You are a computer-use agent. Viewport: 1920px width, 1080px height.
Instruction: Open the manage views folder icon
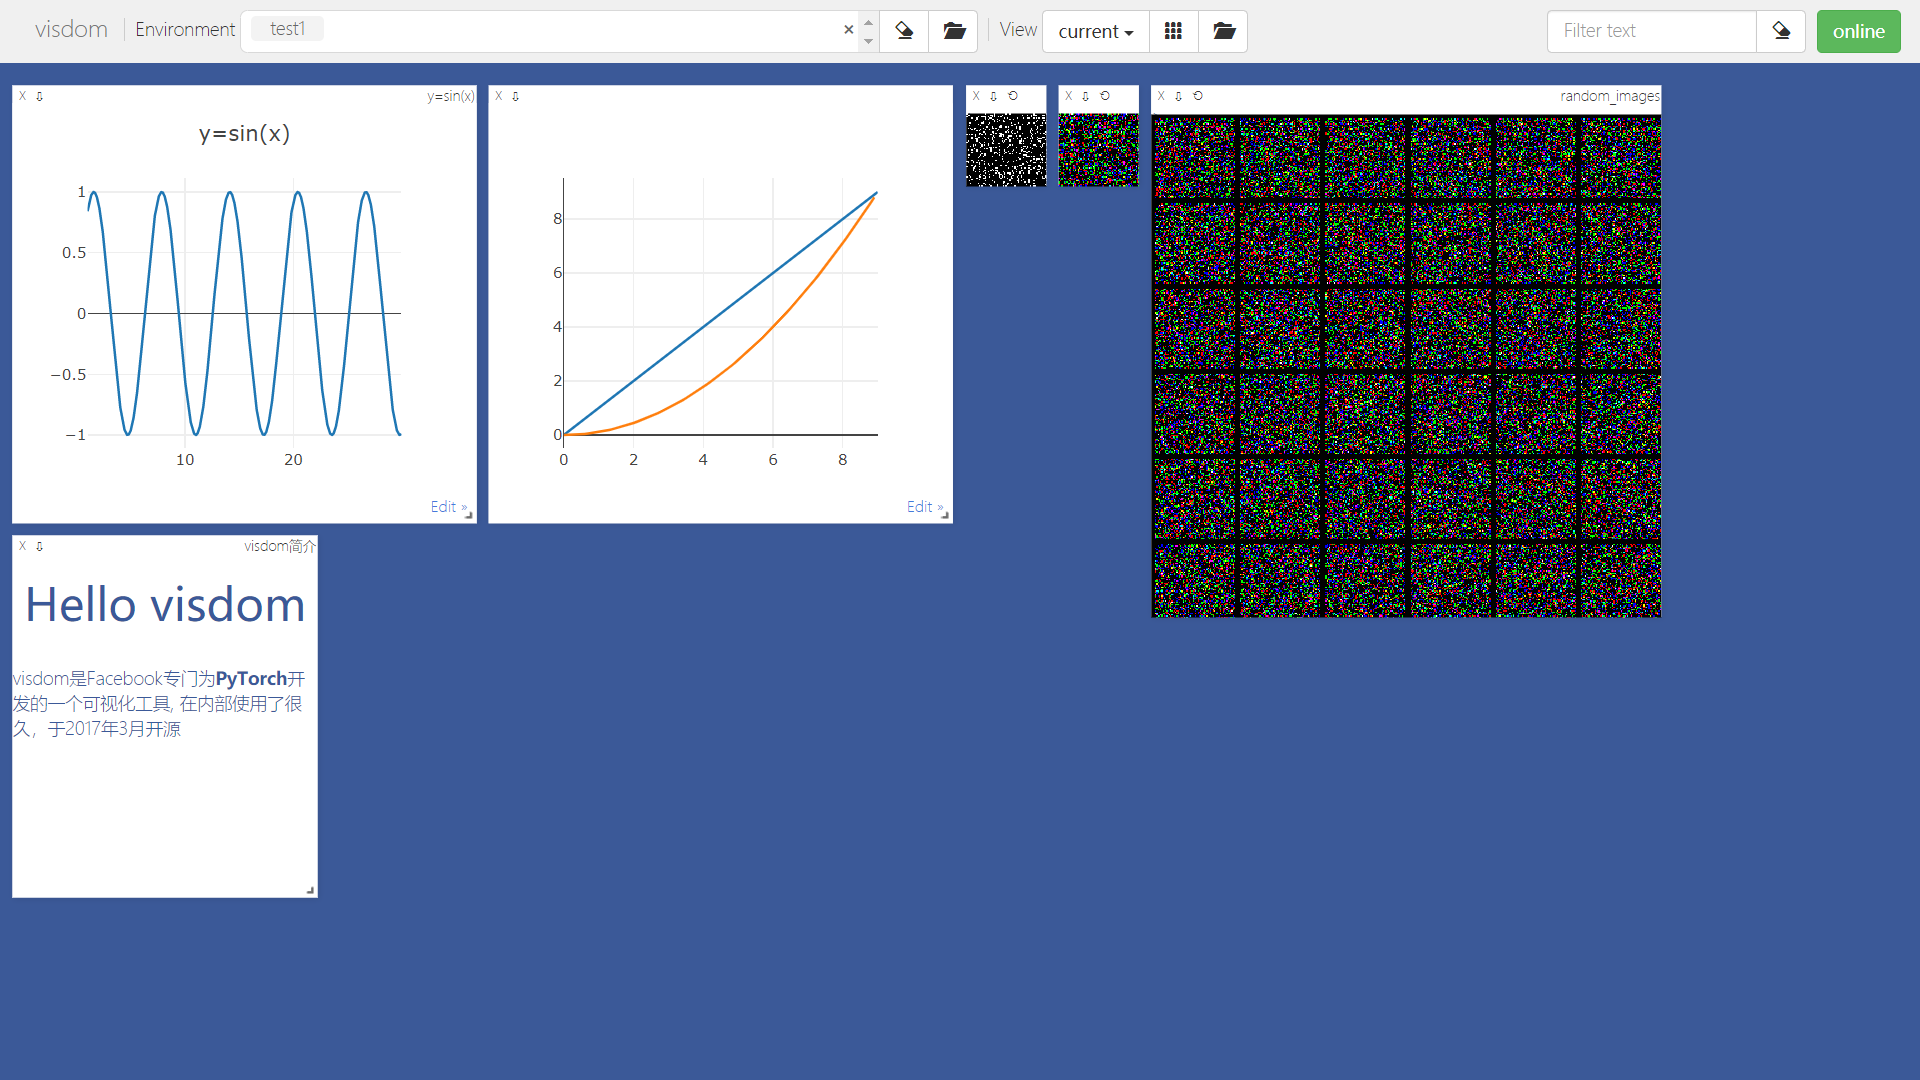[1223, 31]
